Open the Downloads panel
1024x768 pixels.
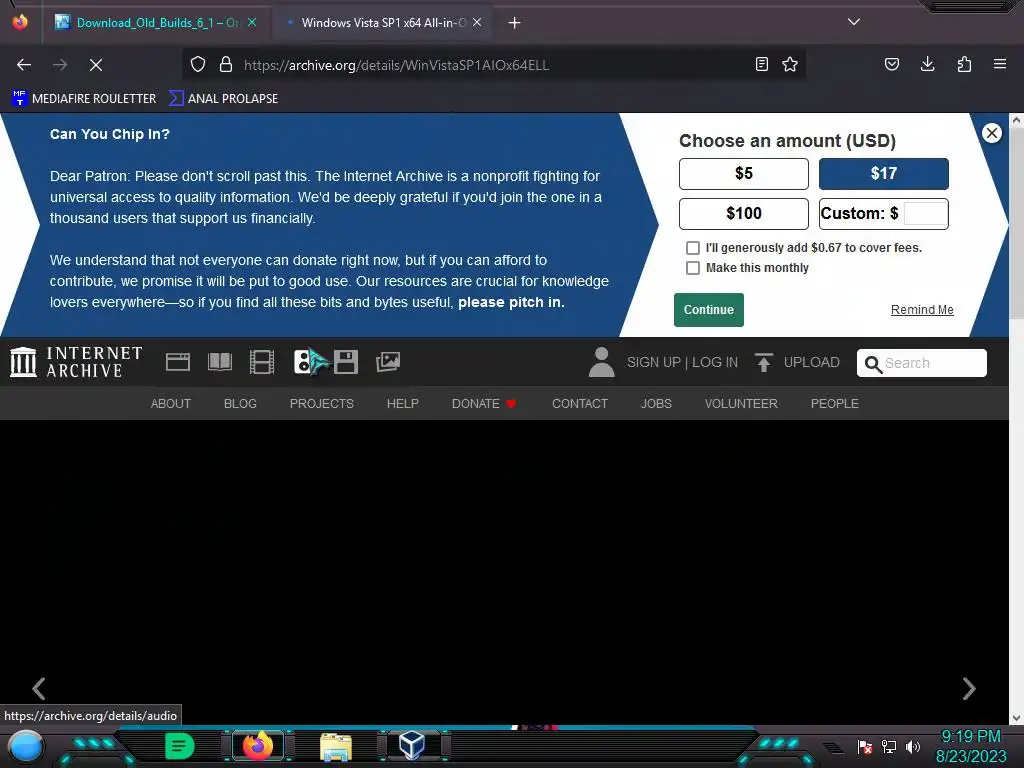point(927,64)
